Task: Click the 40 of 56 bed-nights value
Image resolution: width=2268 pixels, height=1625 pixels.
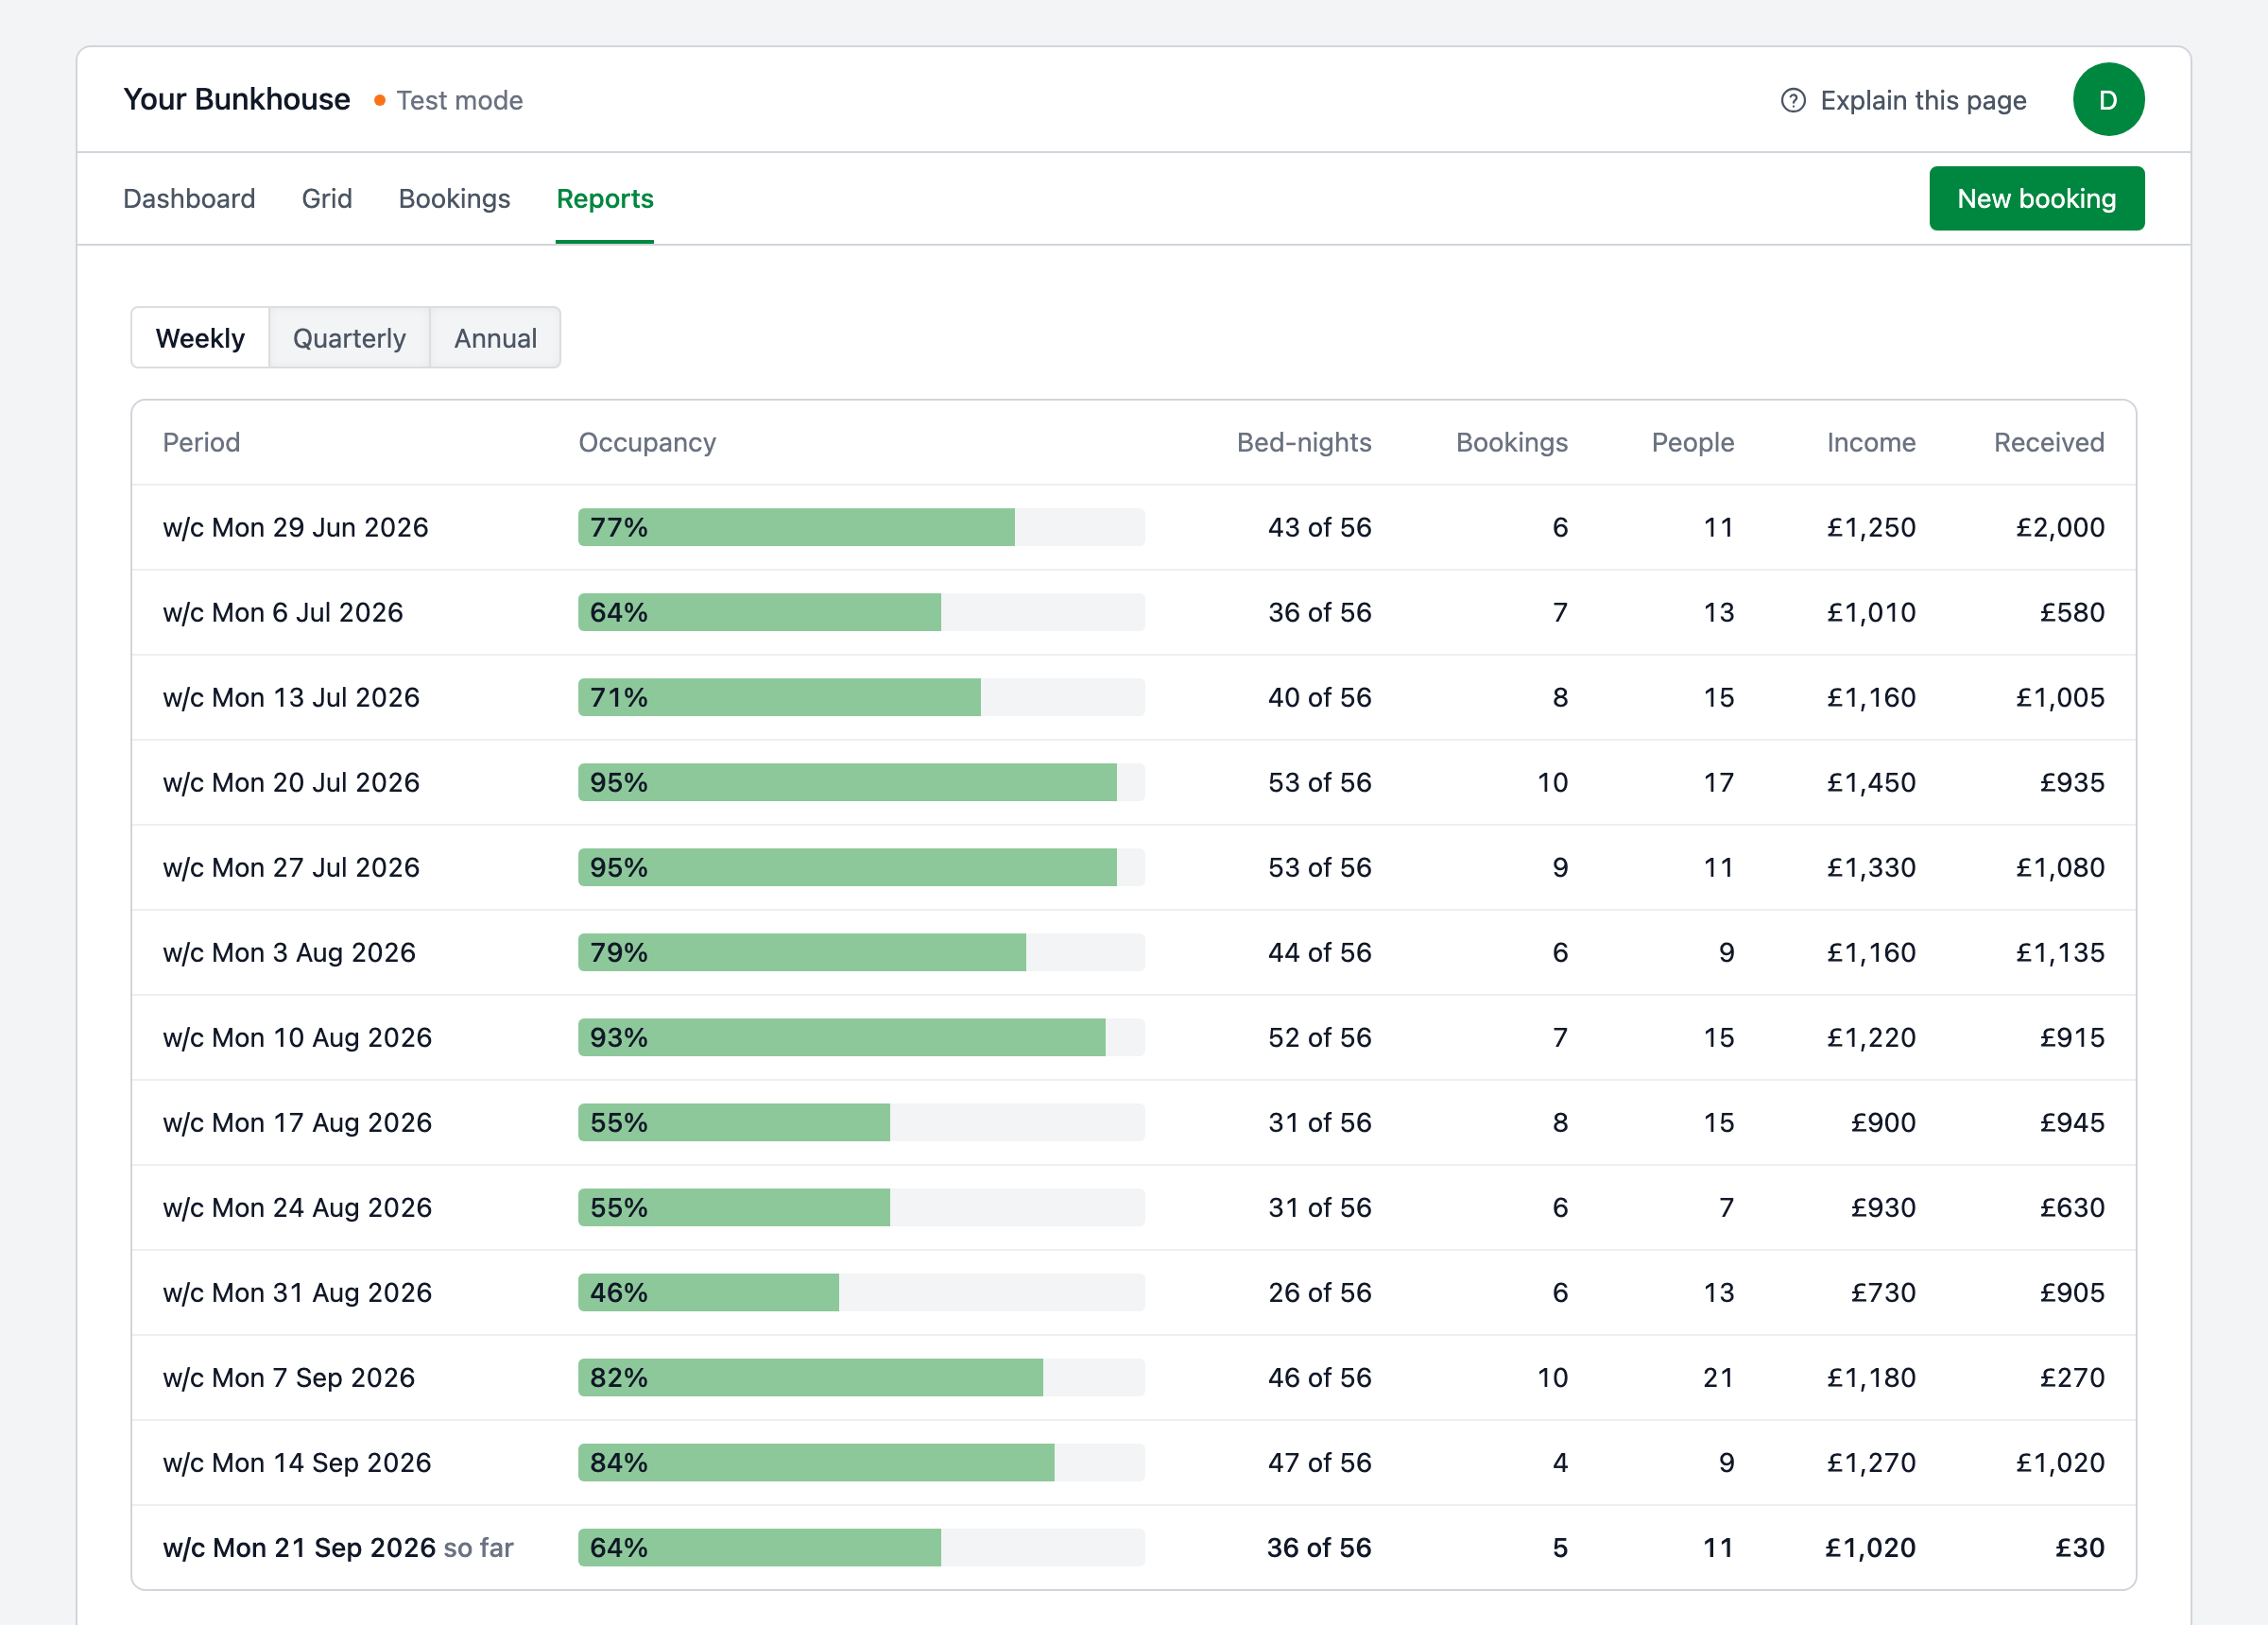Action: click(x=1319, y=697)
